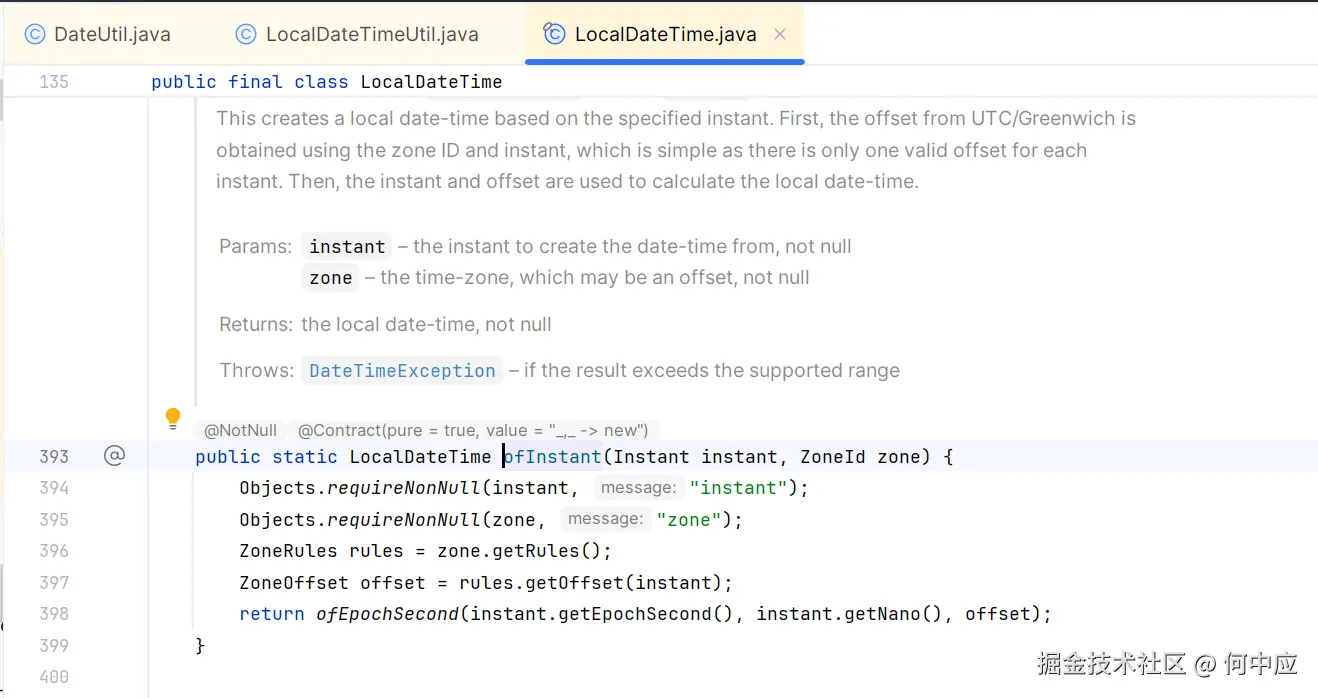The height and width of the screenshot is (698, 1318).
Task: Click the "message:" hint on line 394
Action: [637, 488]
